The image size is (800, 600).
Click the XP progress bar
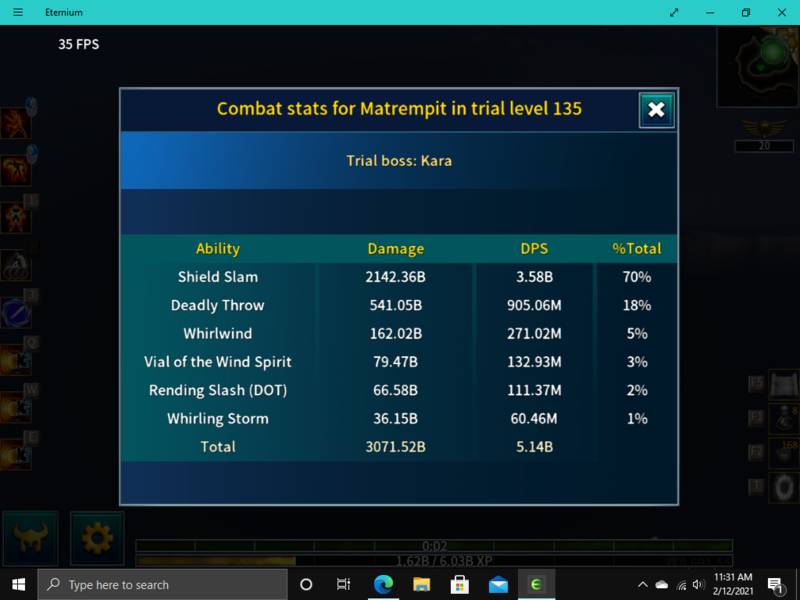[434, 561]
